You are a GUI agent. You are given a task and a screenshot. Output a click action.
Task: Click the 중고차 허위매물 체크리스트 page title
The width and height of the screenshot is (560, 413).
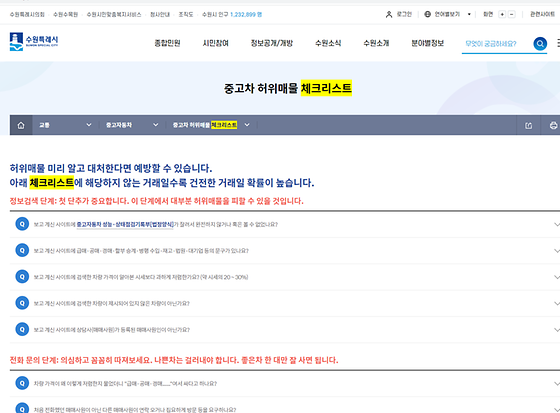[x=288, y=88]
